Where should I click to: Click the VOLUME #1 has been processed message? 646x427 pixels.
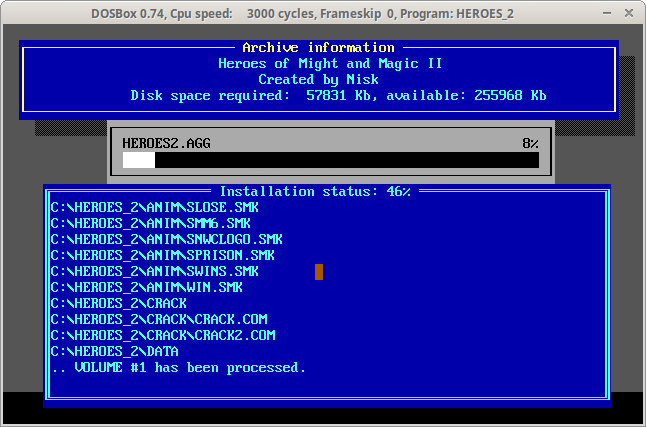(x=178, y=368)
